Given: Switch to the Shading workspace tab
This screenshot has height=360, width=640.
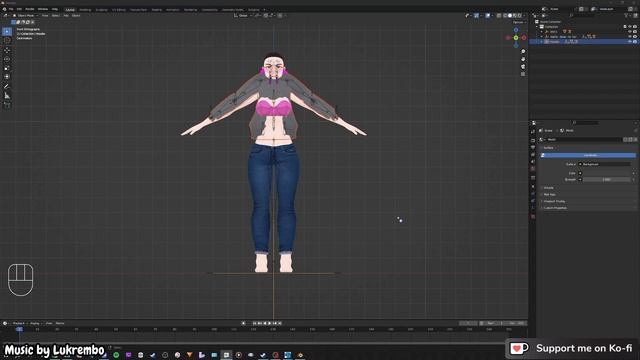Looking at the screenshot, I should (156, 9).
